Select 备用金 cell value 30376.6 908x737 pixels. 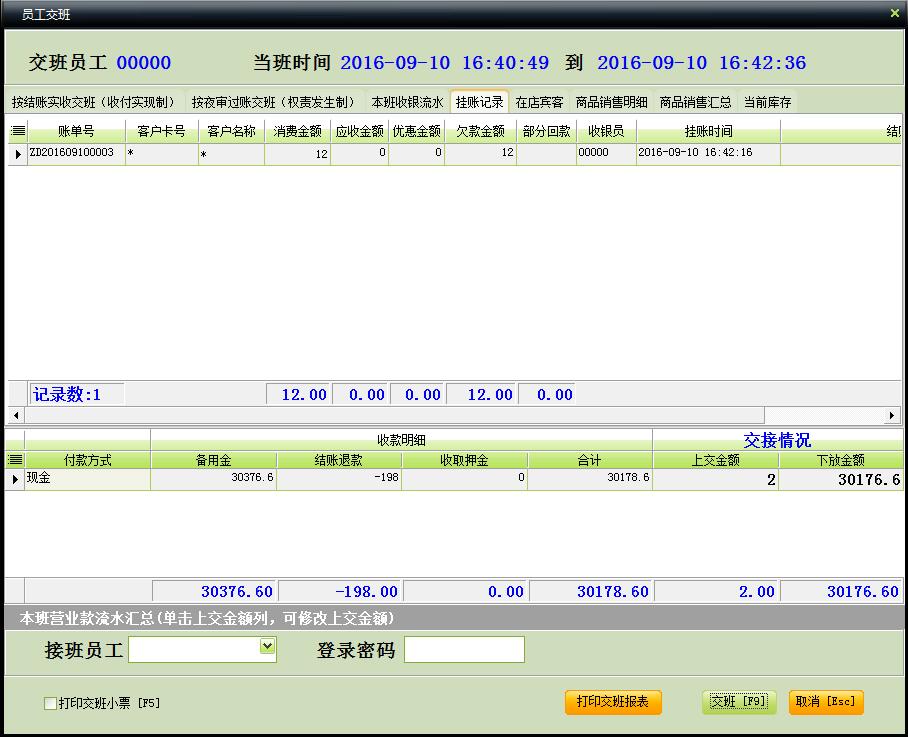point(214,479)
